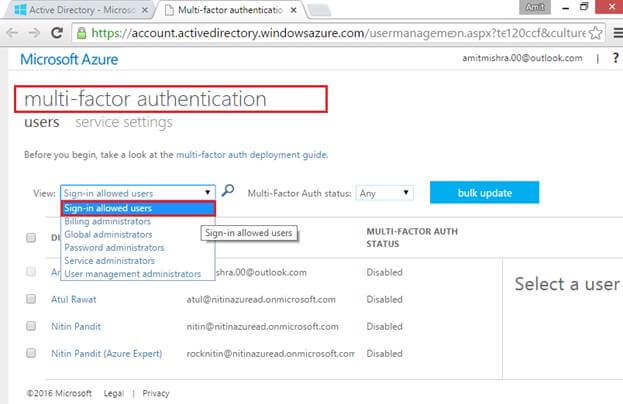Go back using browser back arrow
This screenshot has width=623, height=404.
point(12,33)
